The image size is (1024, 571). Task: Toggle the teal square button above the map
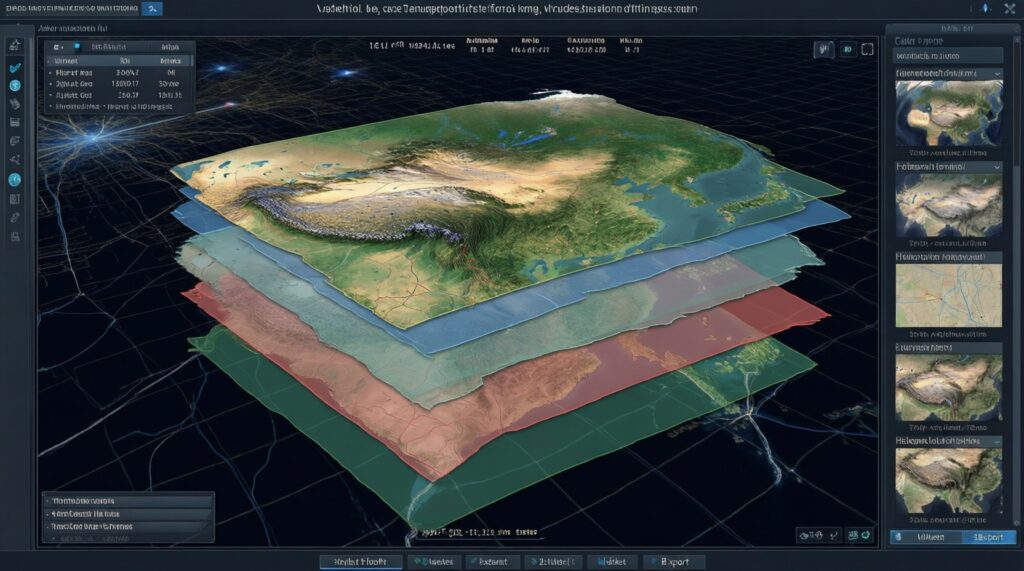847,49
